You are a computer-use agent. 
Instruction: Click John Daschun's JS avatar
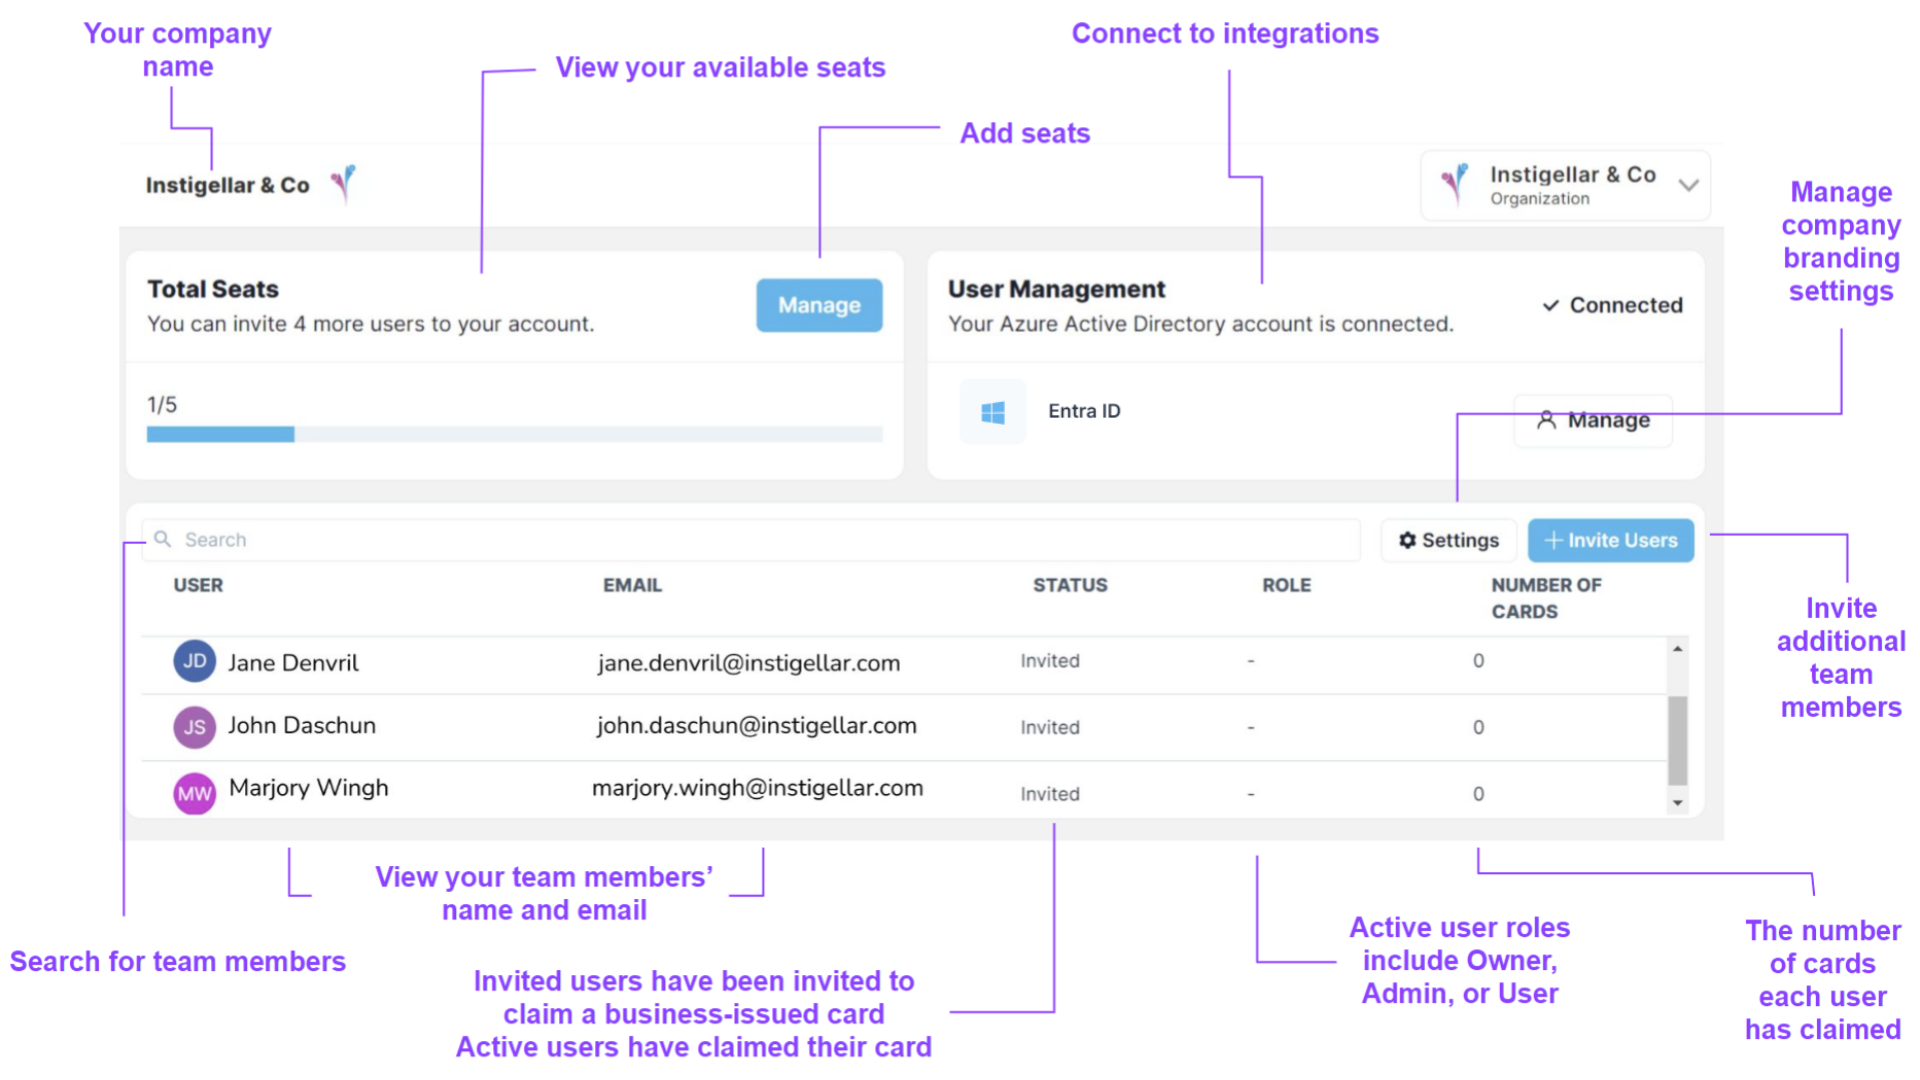click(194, 727)
